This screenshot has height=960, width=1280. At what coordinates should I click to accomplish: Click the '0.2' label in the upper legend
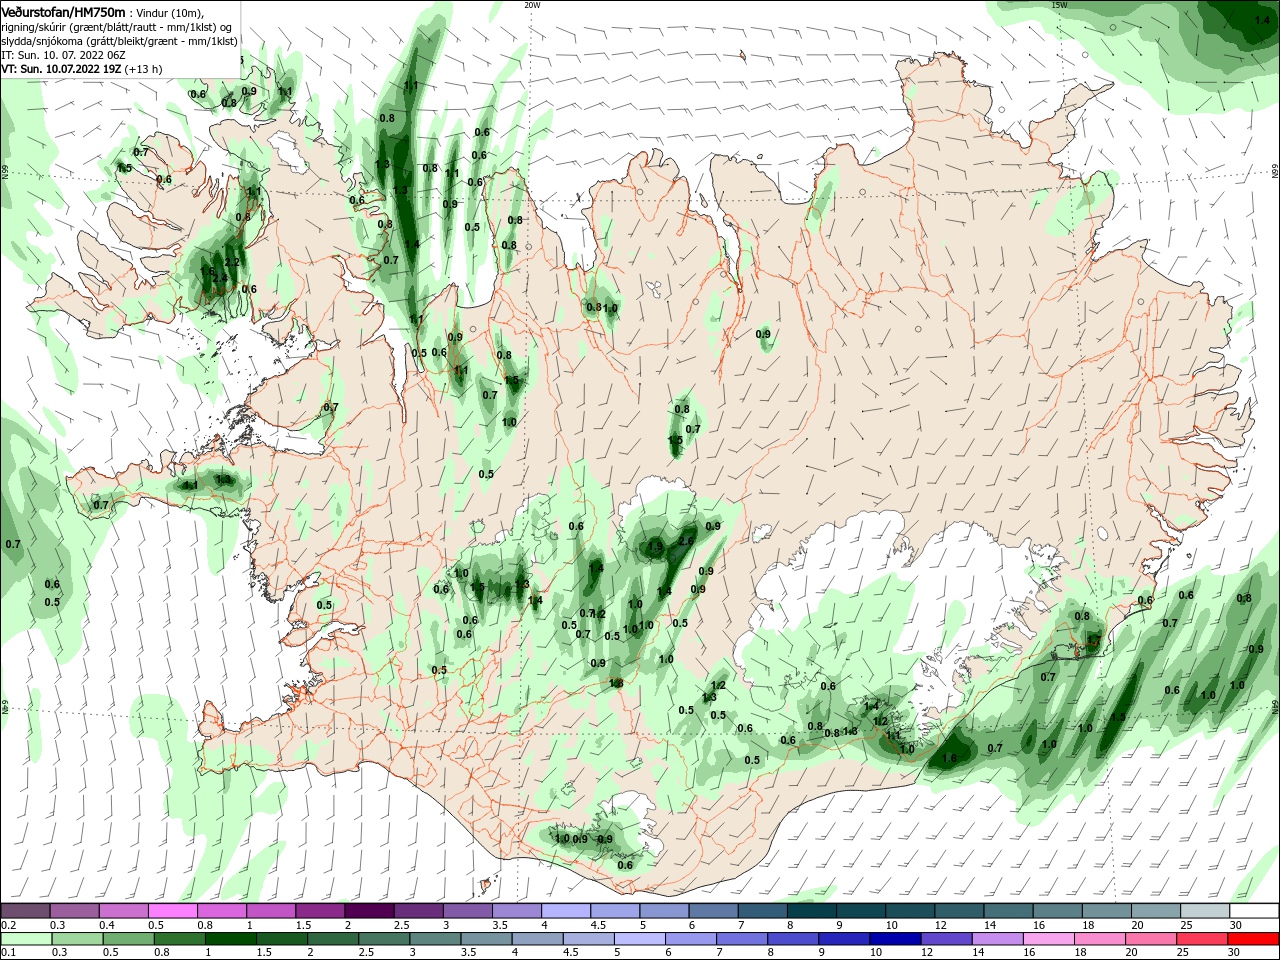coord(9,925)
